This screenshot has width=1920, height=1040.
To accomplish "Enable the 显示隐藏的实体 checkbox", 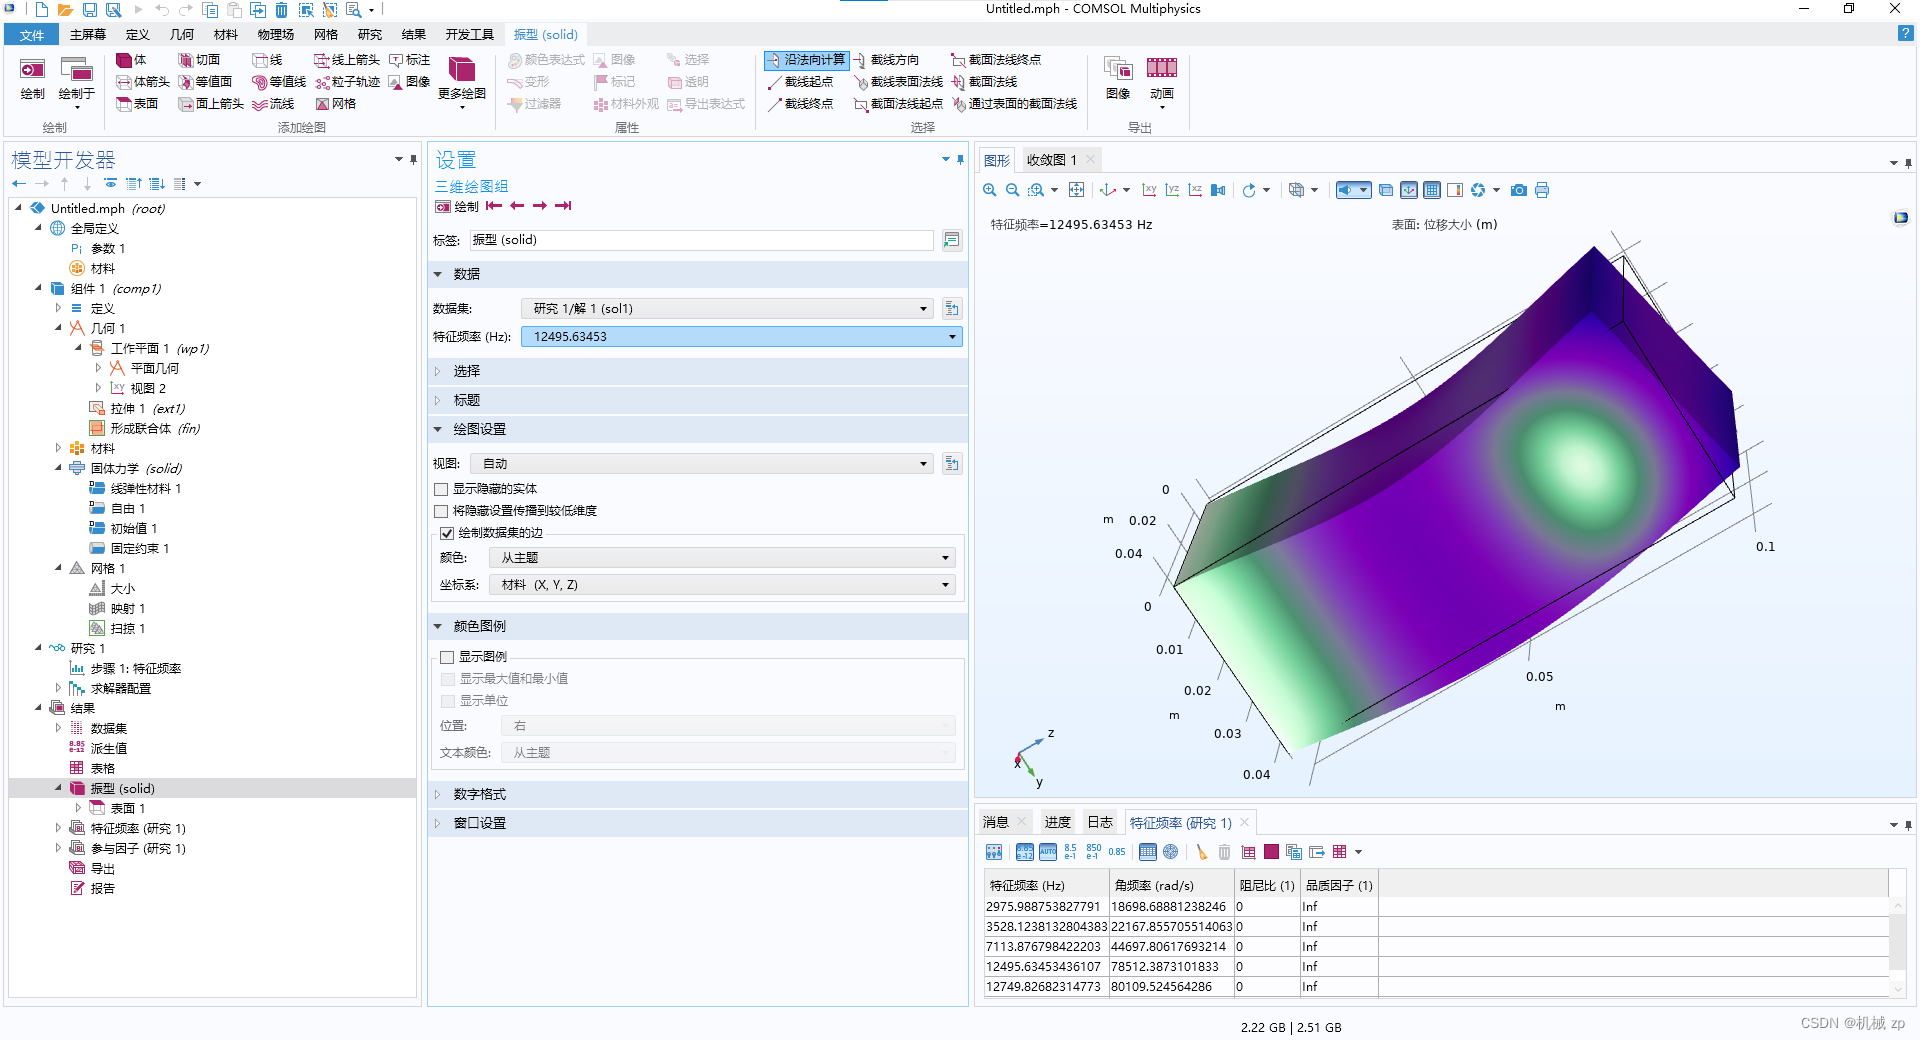I will [x=441, y=489].
